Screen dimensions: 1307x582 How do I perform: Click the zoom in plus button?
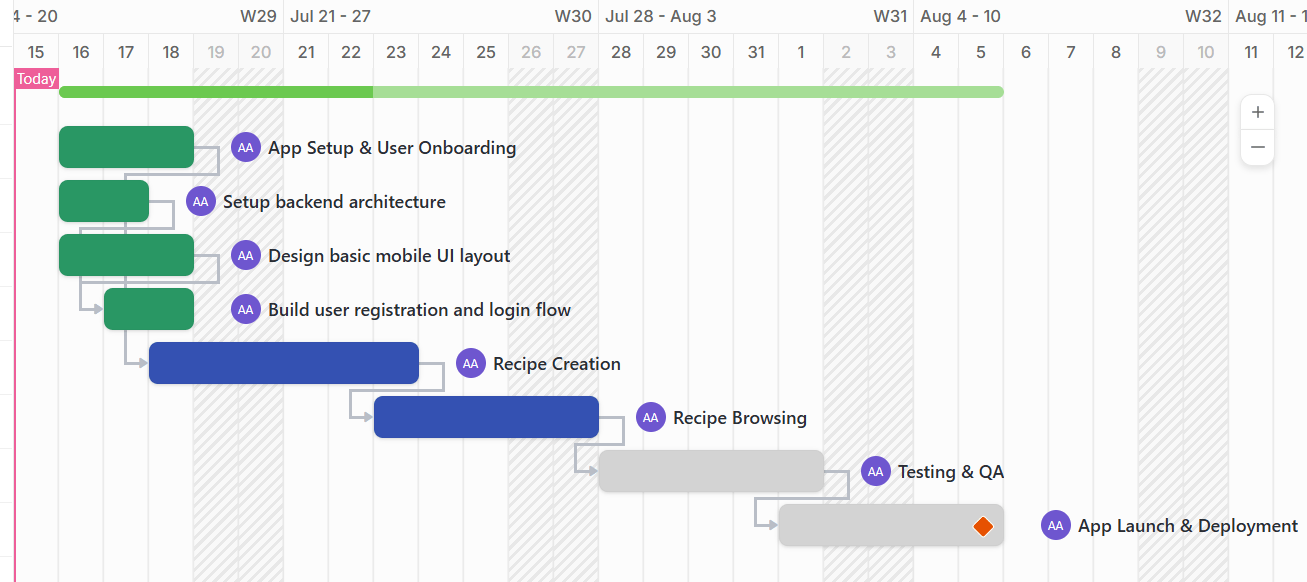pyautogui.click(x=1257, y=112)
